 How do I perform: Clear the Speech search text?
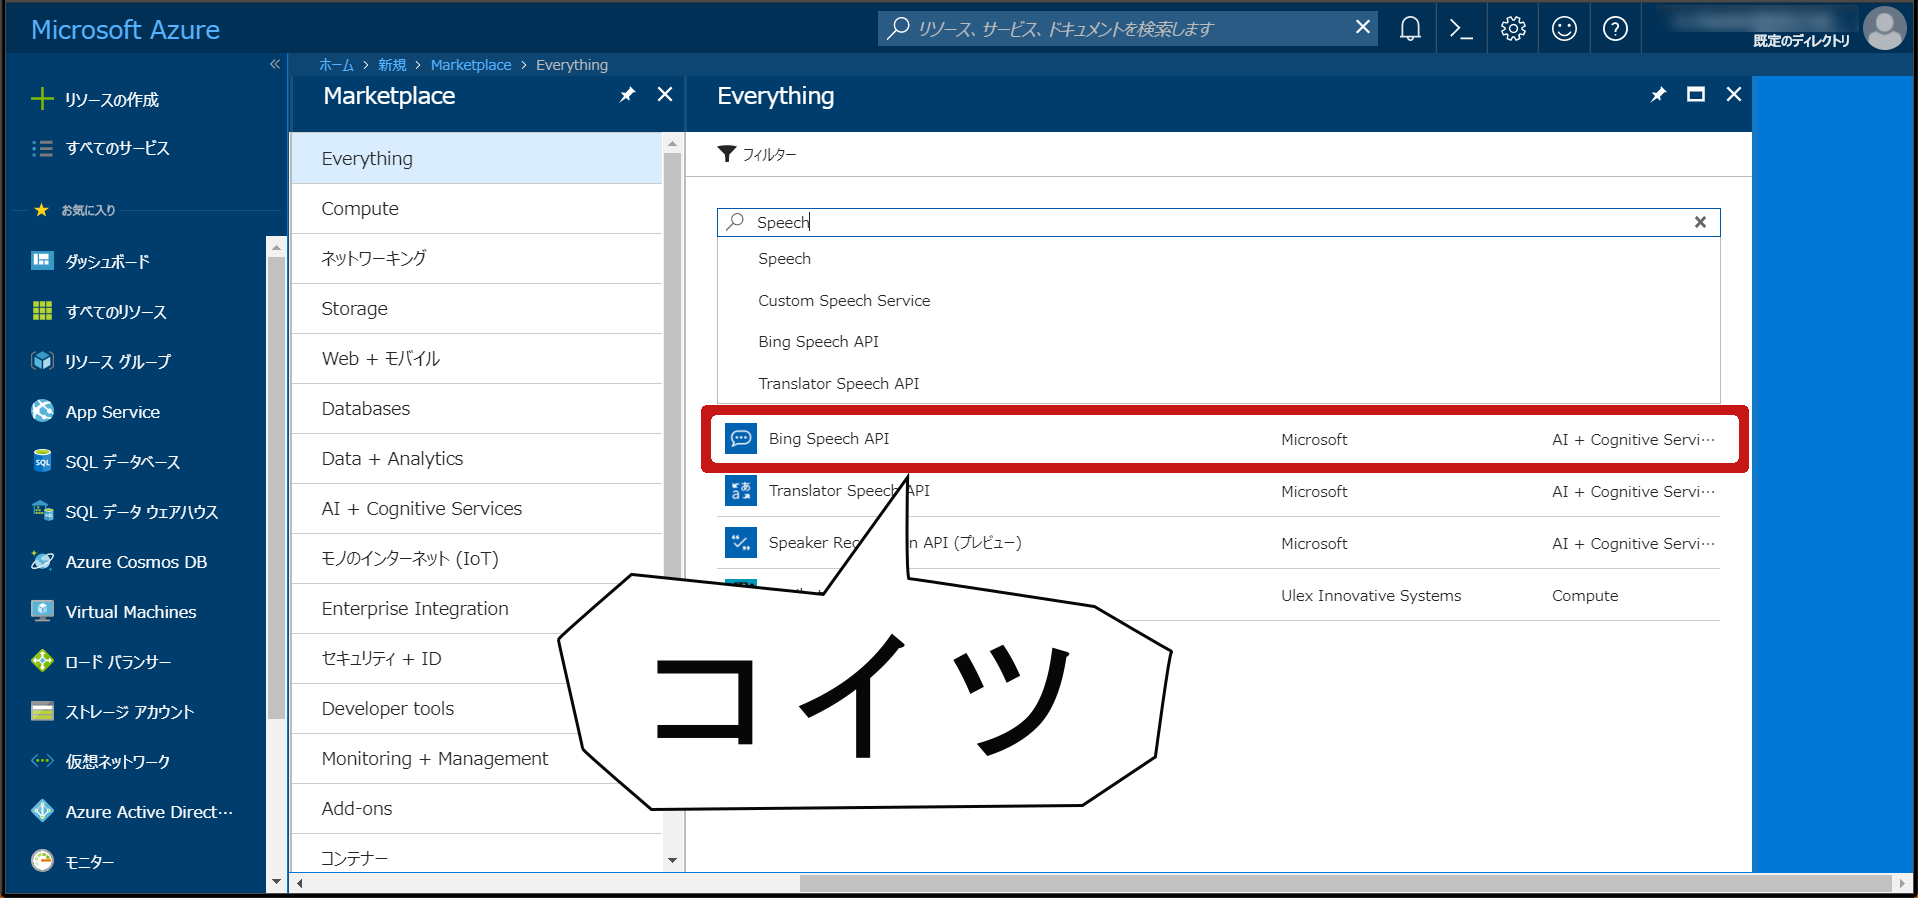pos(1700,222)
